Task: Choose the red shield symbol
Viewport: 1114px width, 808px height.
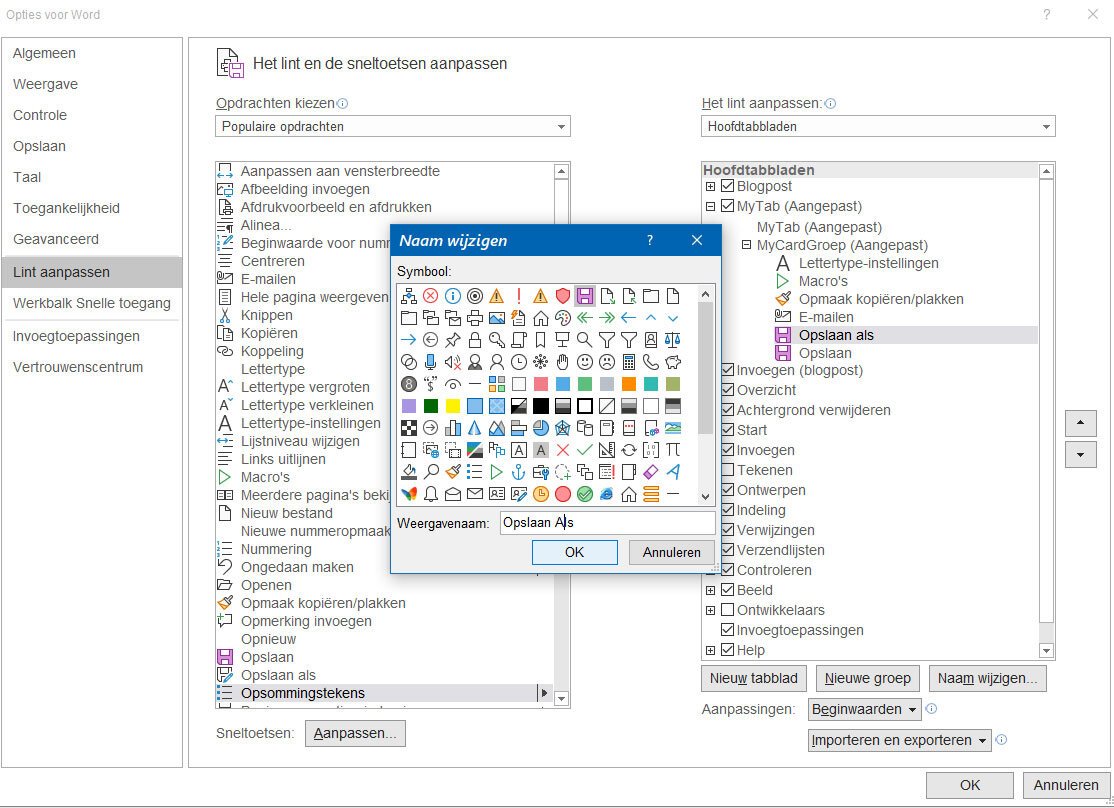Action: tap(563, 296)
